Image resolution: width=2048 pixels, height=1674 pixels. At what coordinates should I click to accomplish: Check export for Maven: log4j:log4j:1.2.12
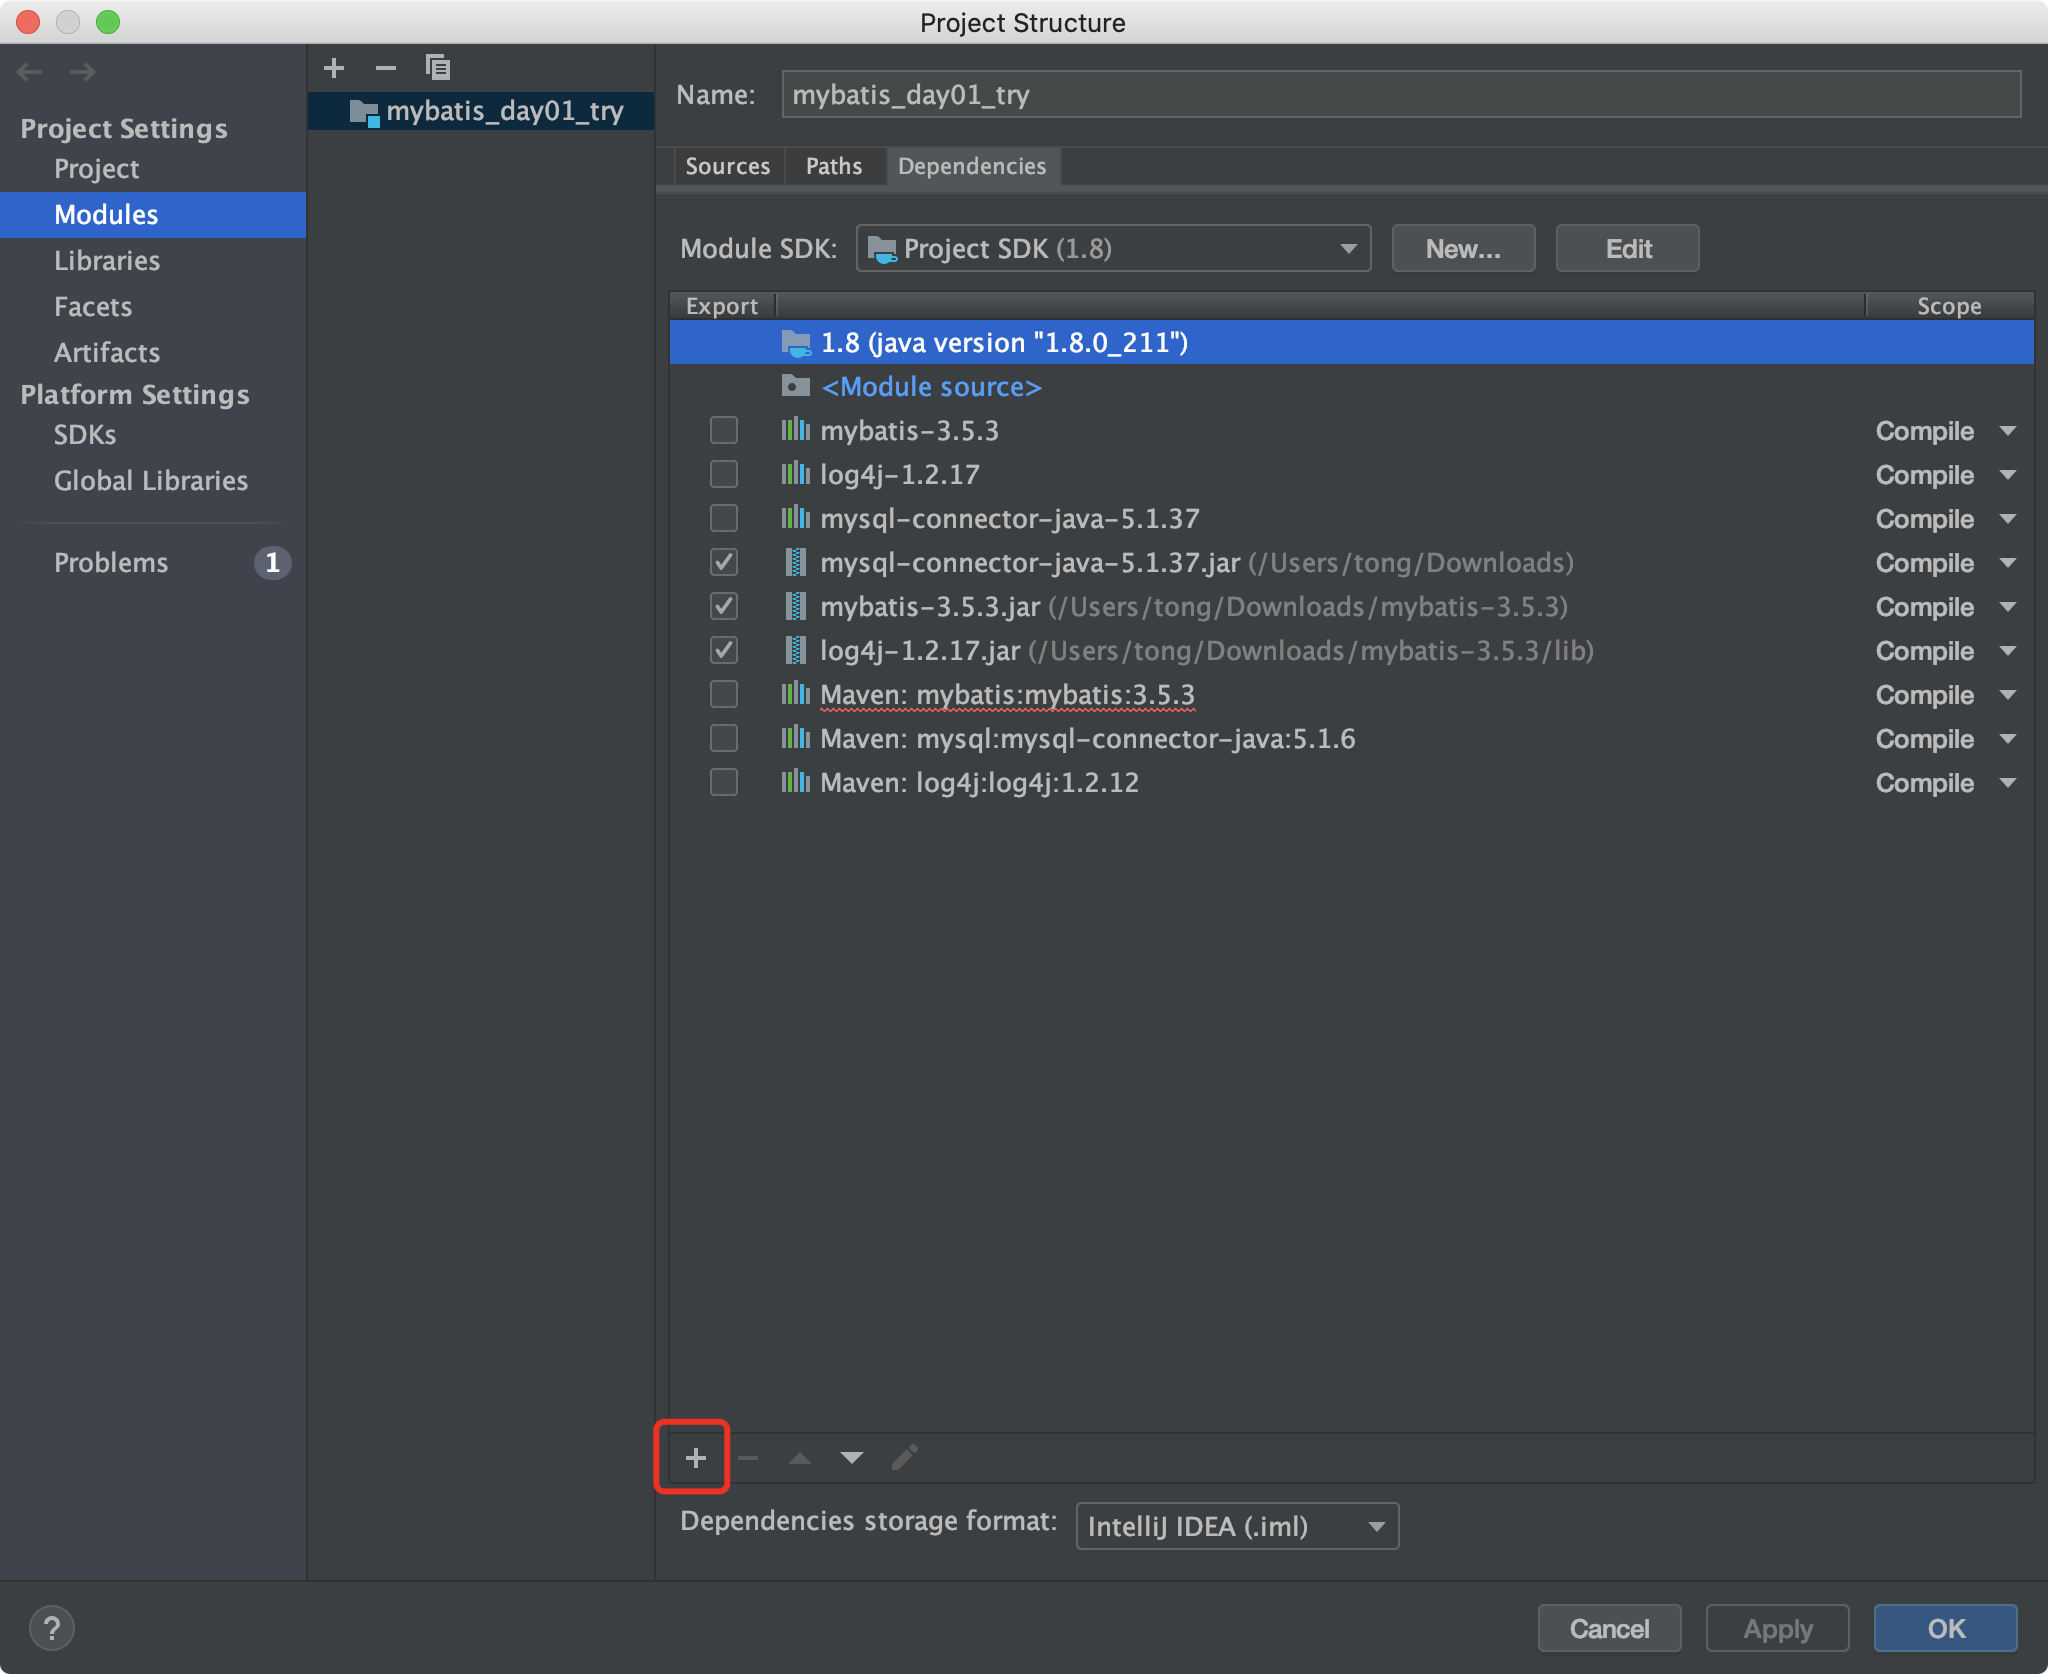(x=724, y=783)
